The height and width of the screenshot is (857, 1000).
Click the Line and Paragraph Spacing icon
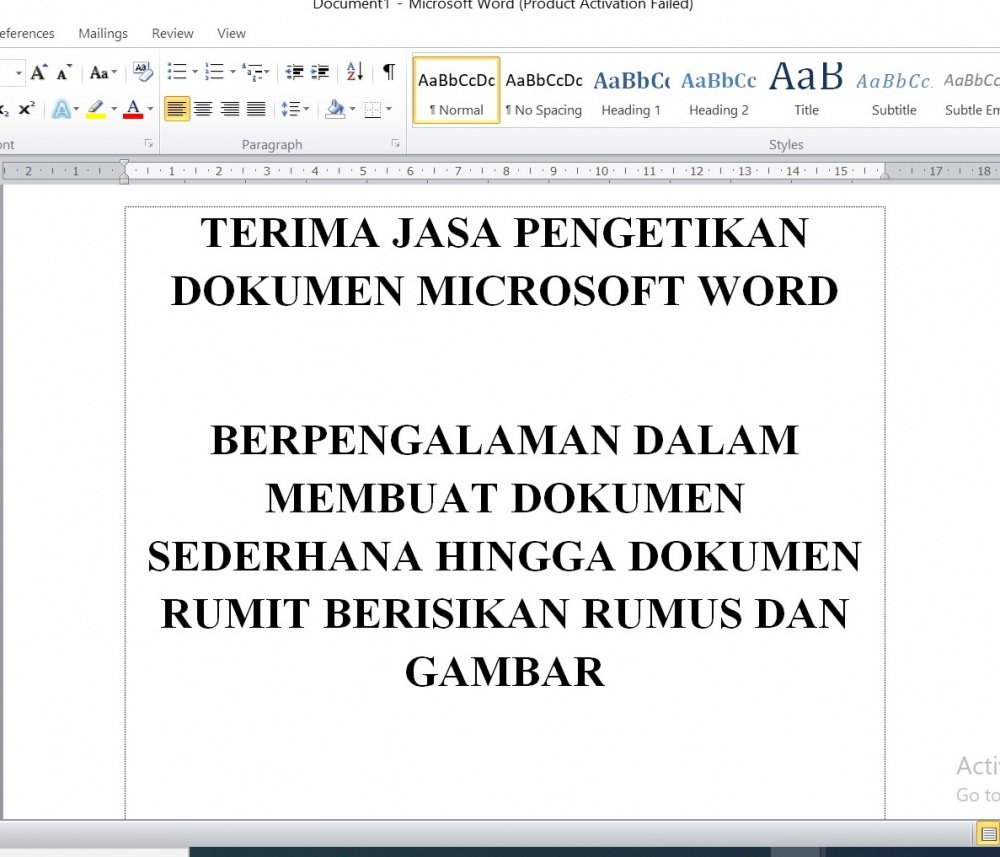point(290,109)
